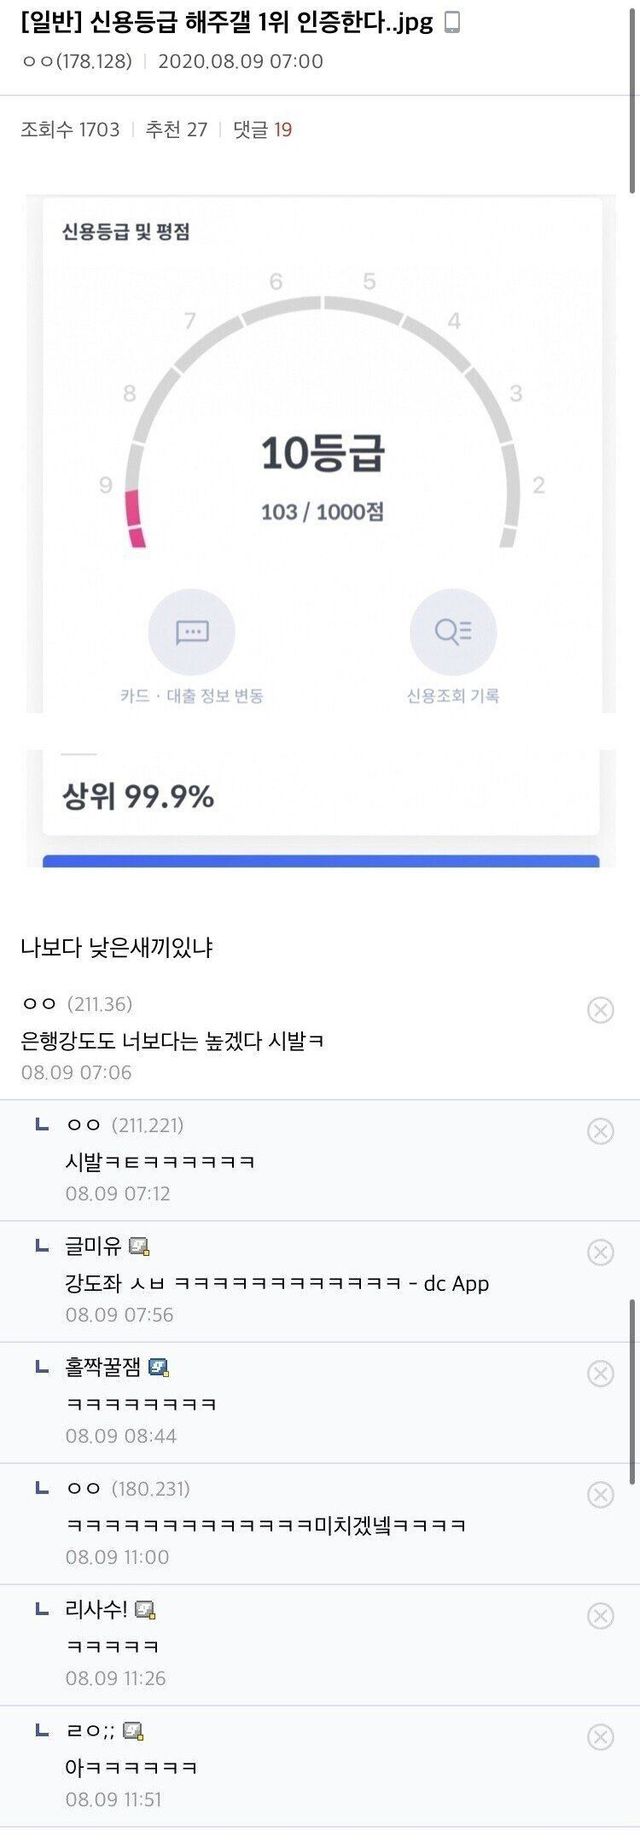This screenshot has width=640, height=1841.
Task: Open the 댓글 19 comment count link
Action: pyautogui.click(x=263, y=129)
